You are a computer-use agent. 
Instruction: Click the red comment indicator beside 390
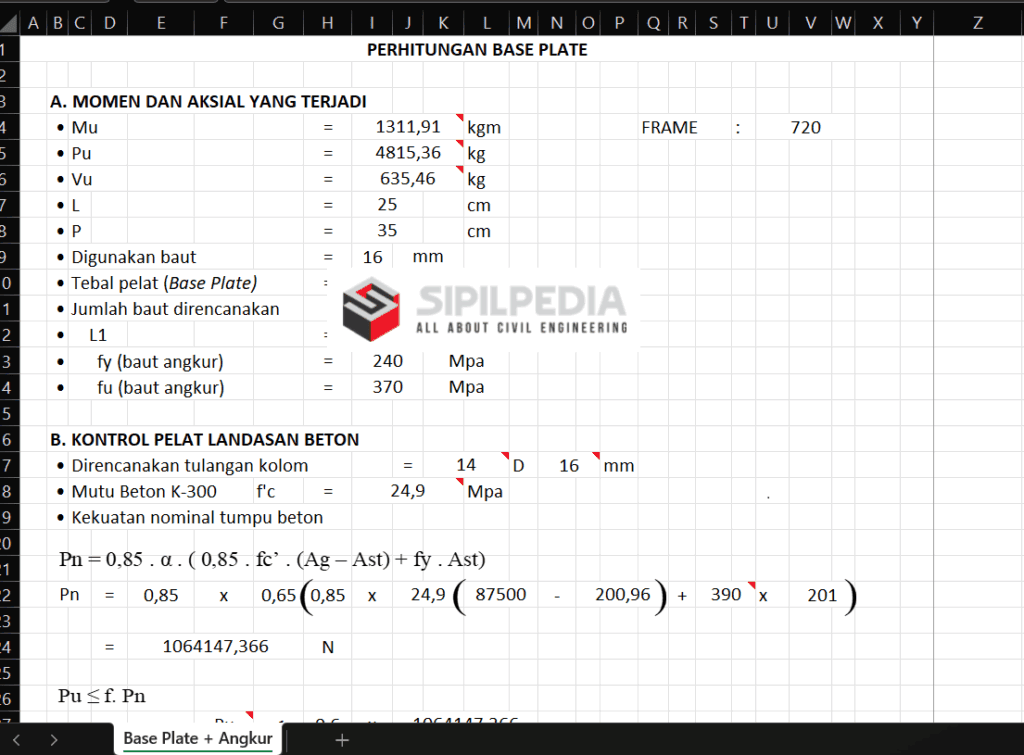pyautogui.click(x=752, y=587)
